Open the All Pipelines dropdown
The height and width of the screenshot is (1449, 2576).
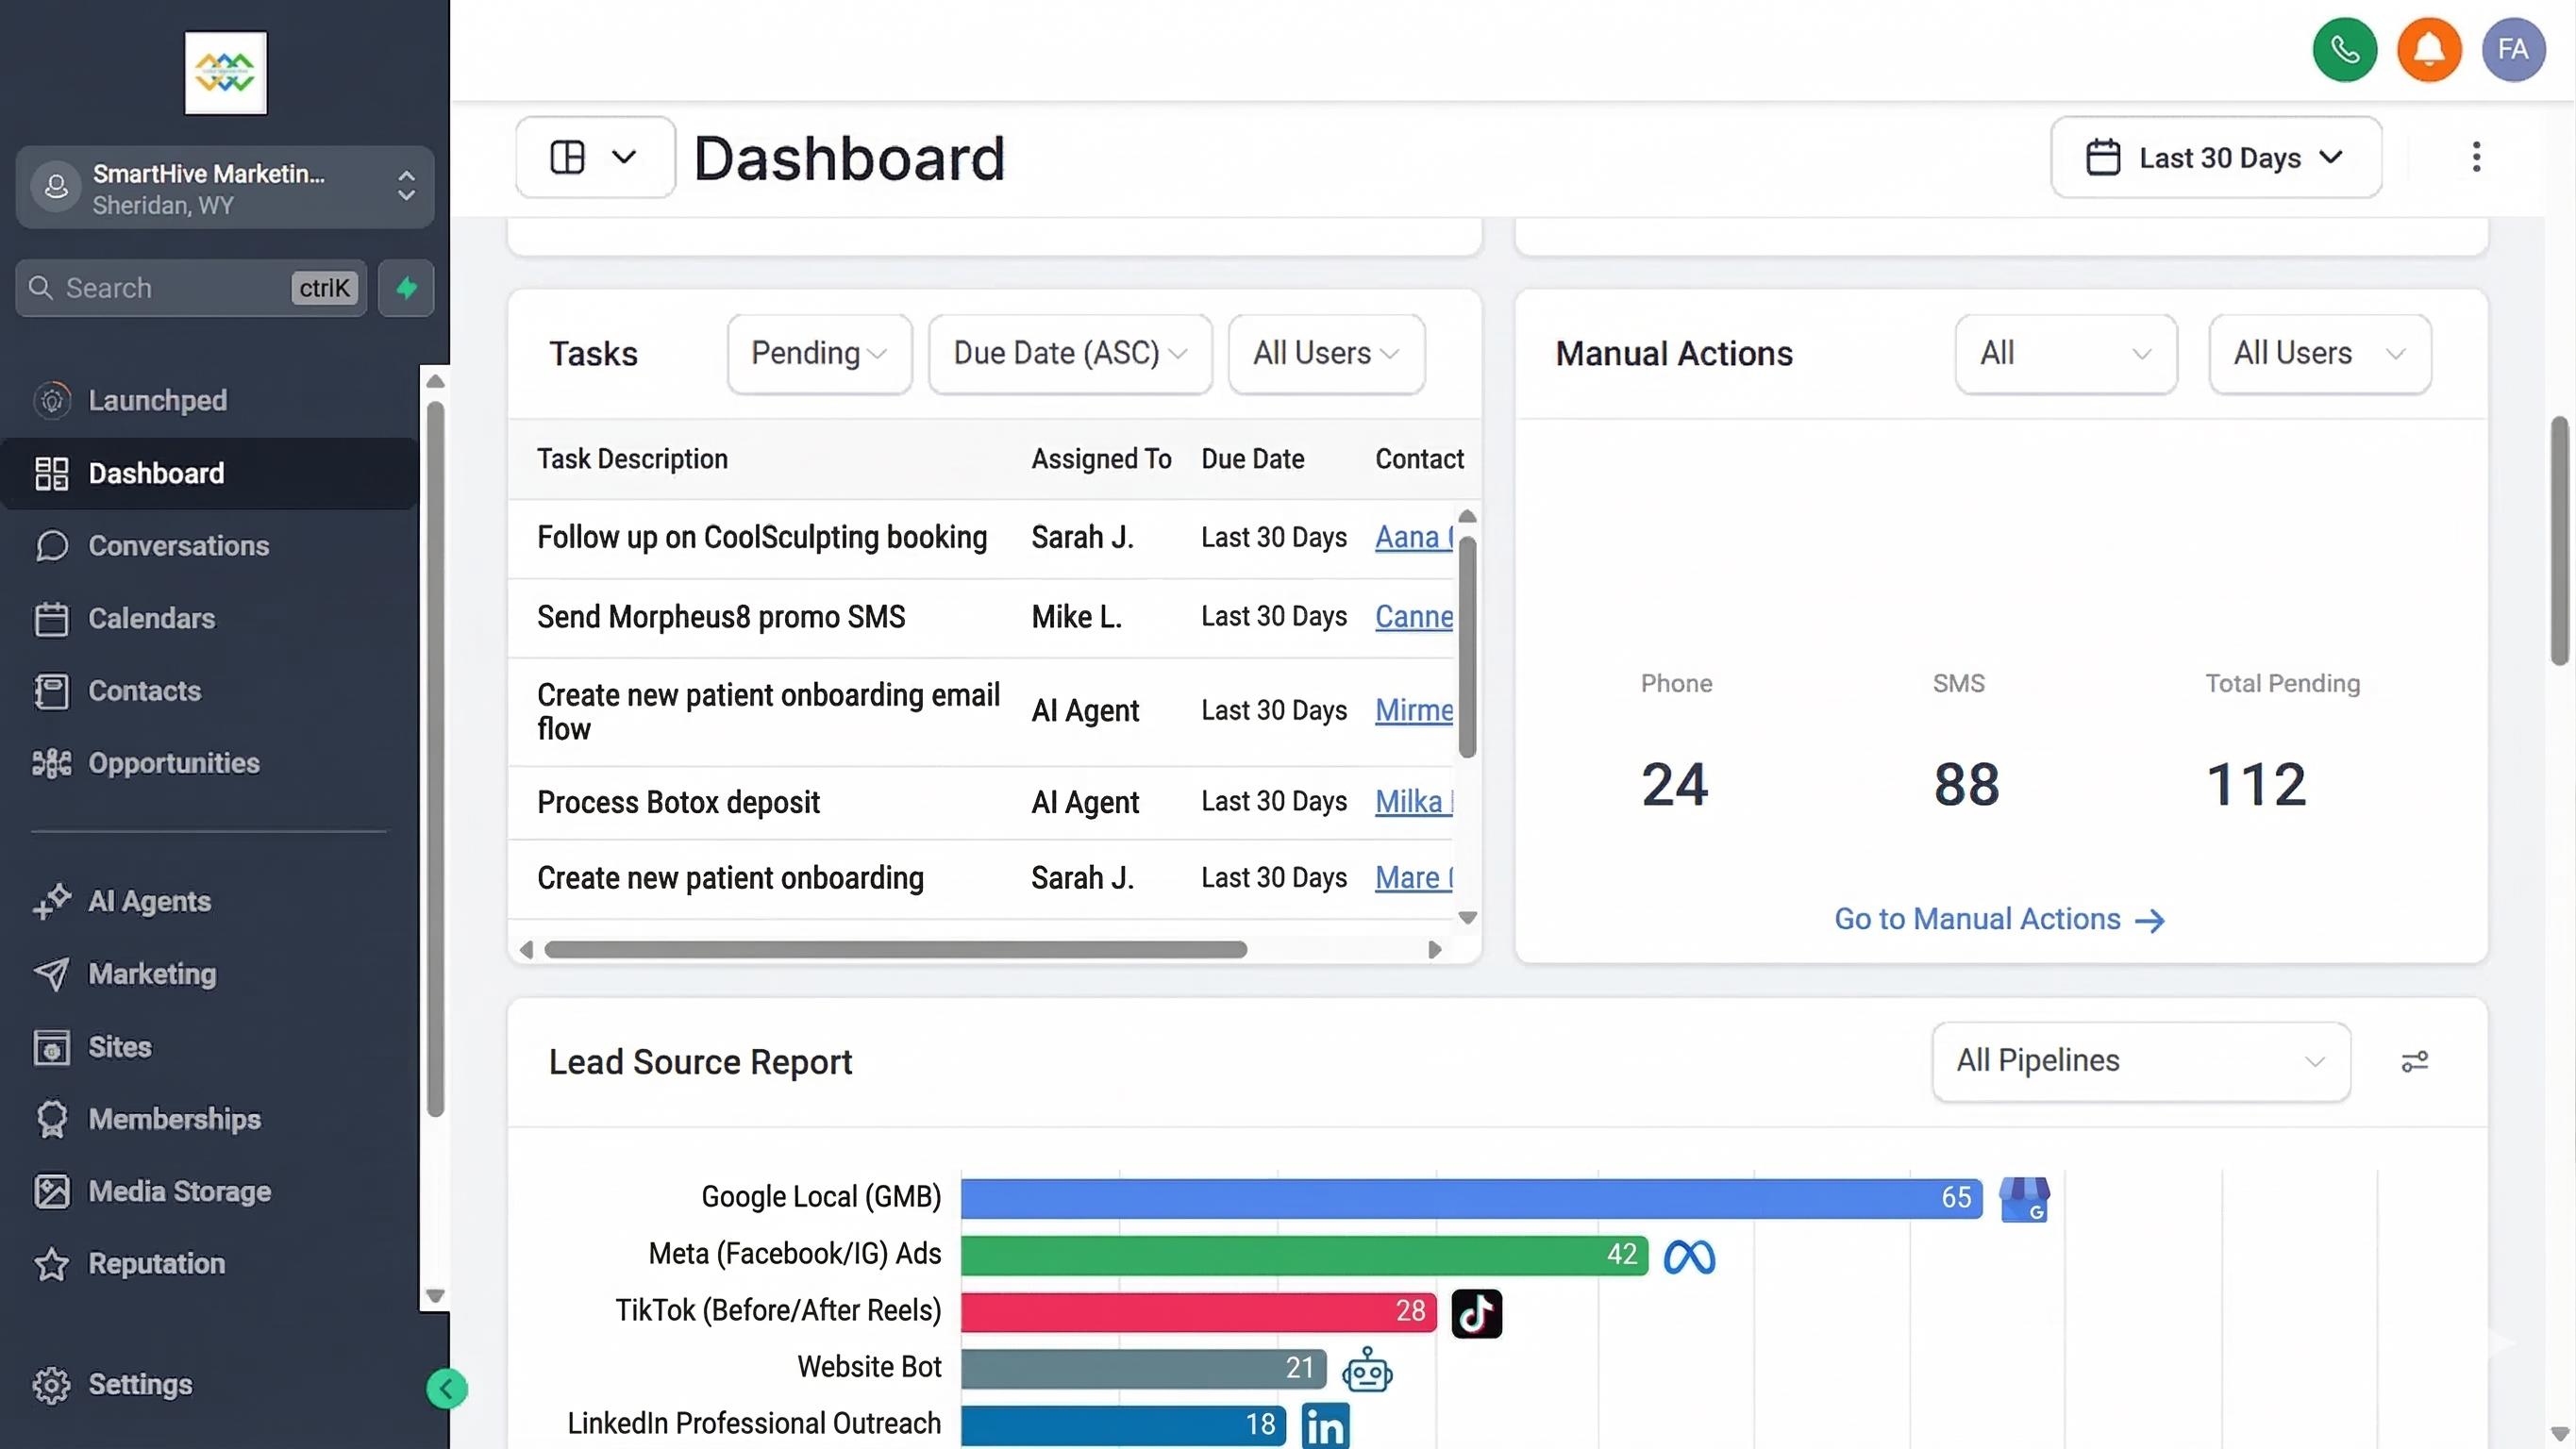(x=2140, y=1061)
